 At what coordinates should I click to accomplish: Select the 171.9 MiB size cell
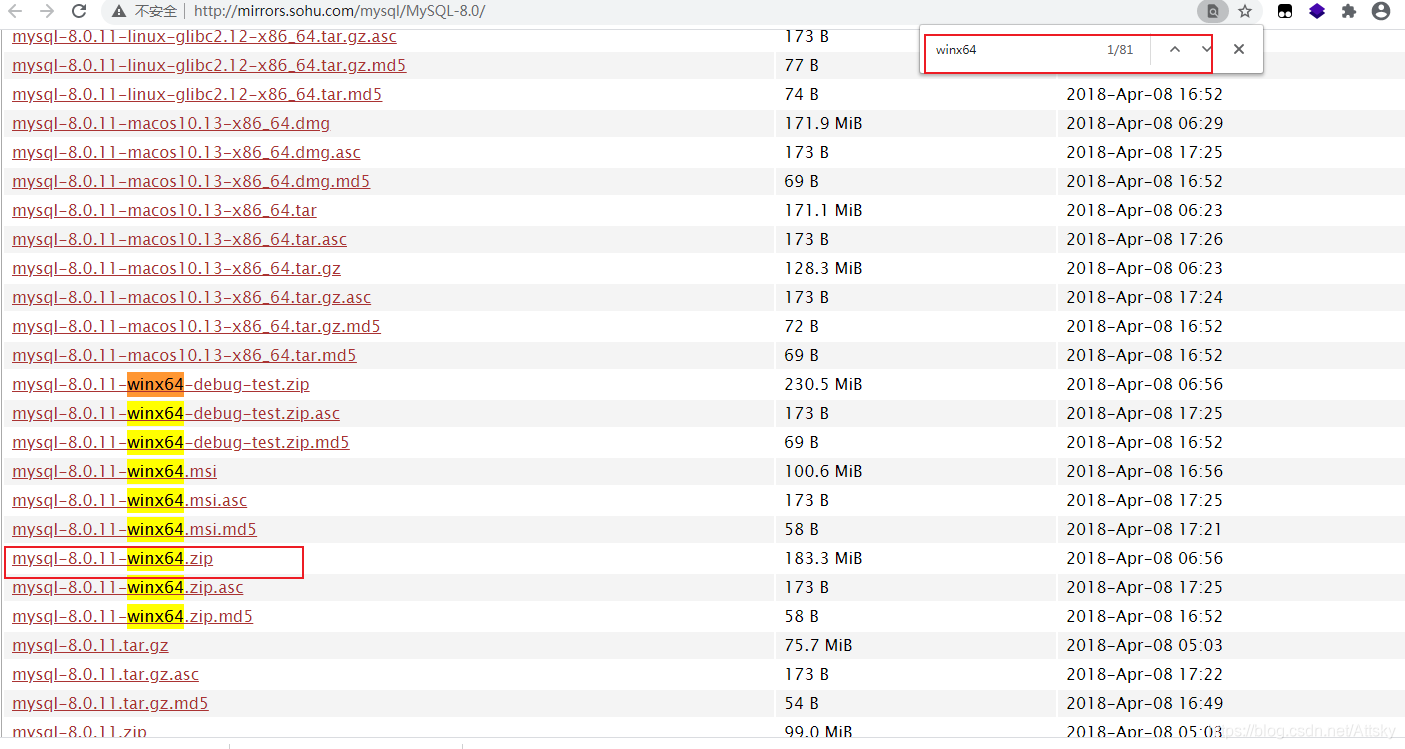824,123
